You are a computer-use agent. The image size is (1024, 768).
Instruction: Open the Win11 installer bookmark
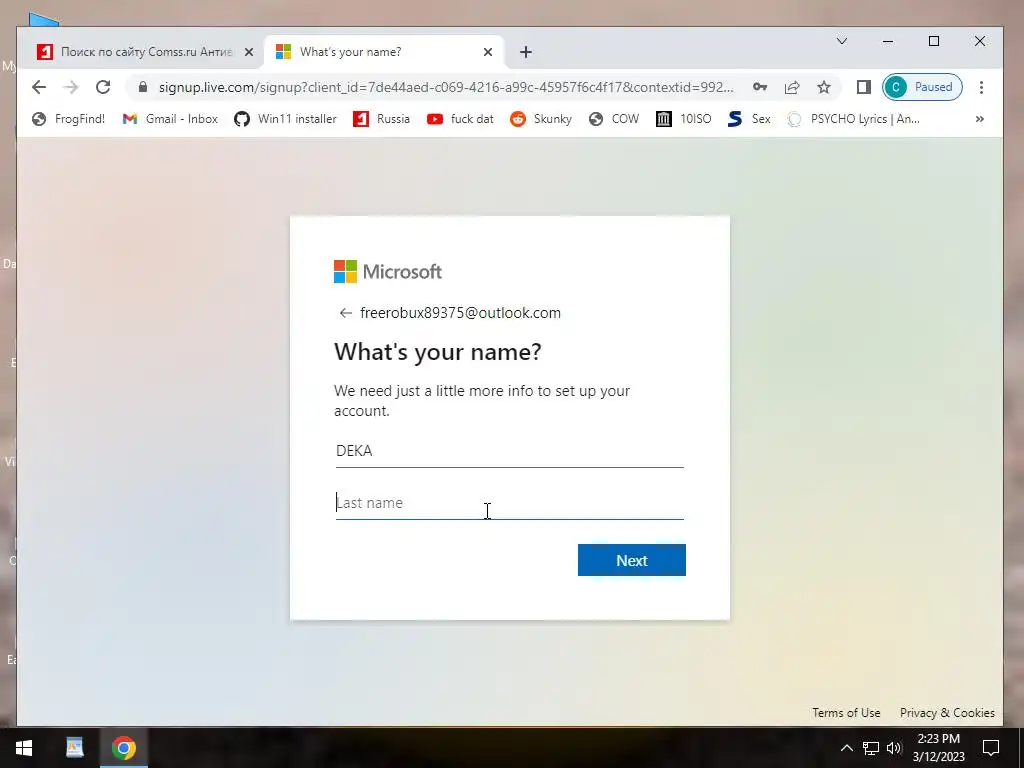(285, 119)
